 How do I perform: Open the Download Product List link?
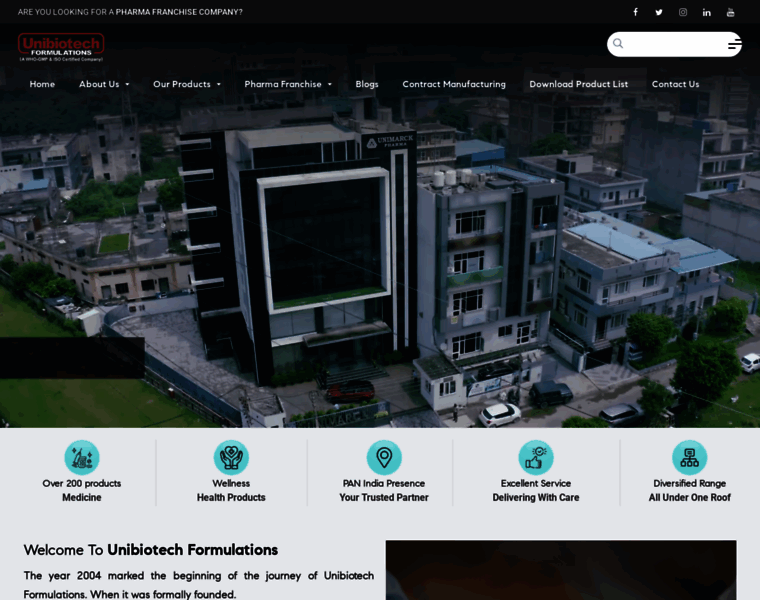(x=578, y=84)
